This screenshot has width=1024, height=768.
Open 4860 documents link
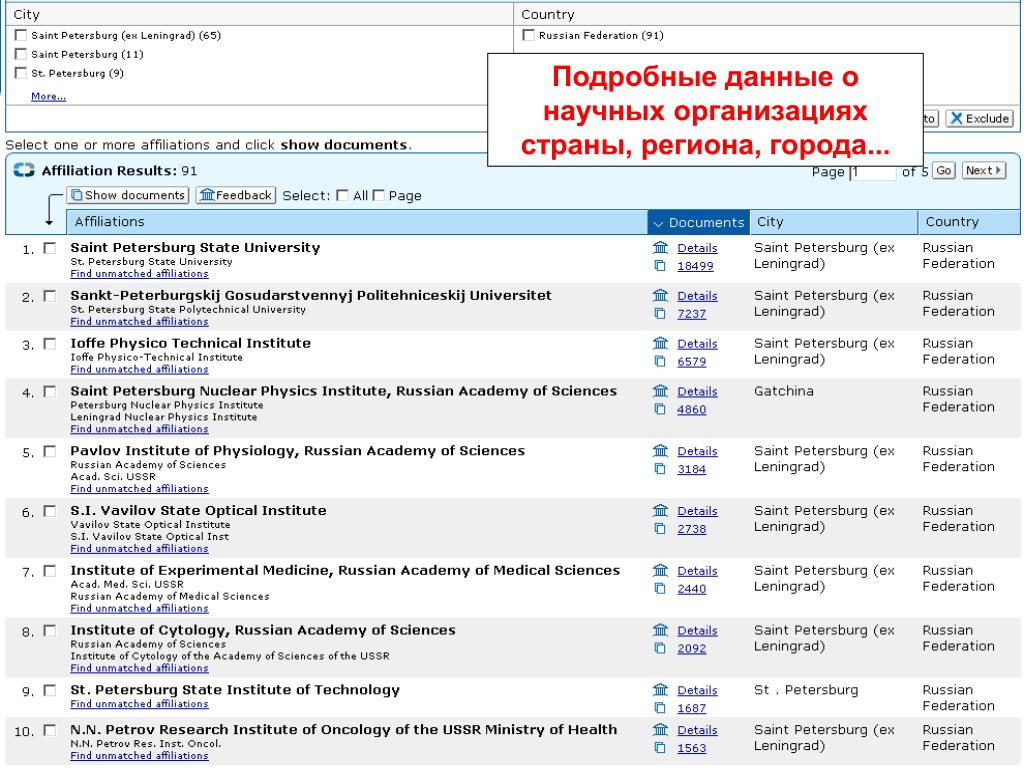(691, 409)
